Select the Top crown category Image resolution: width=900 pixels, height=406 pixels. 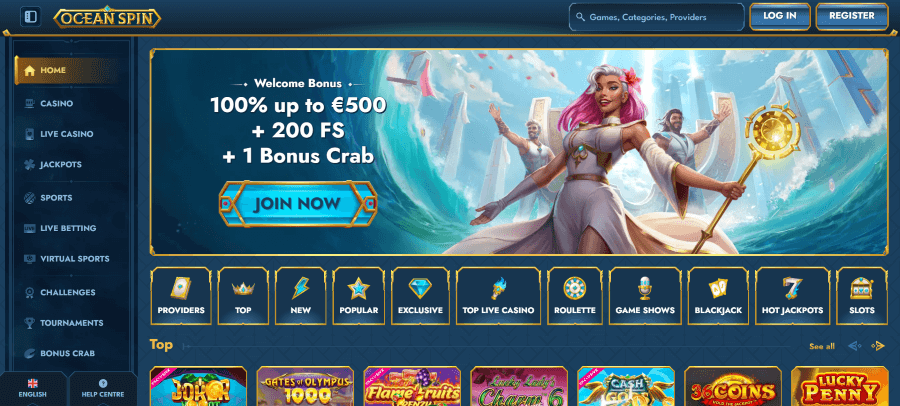pyautogui.click(x=243, y=296)
